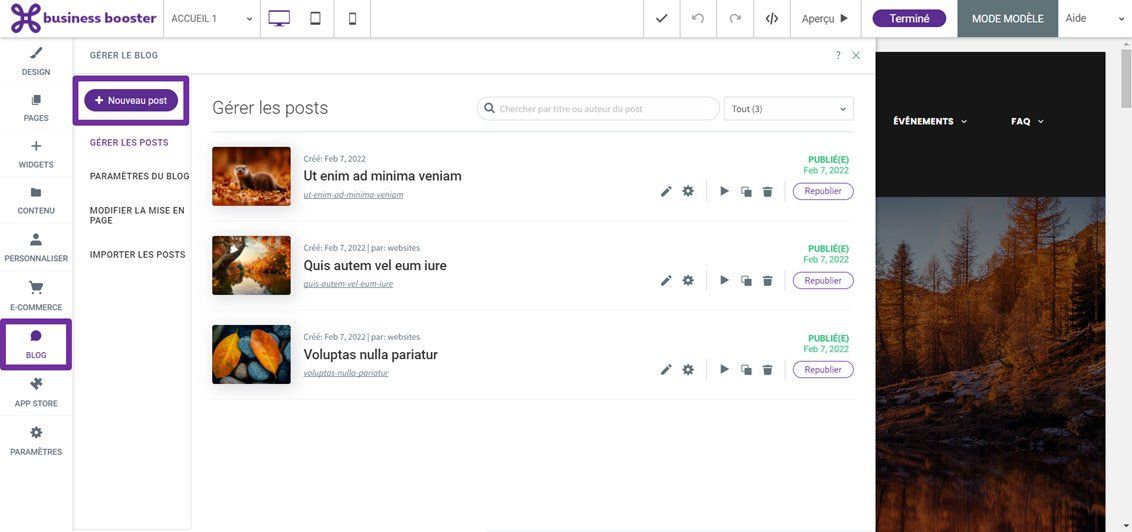Viewport: 1132px width, 532px height.
Task: Preview the 'Voluptas nulla pariatur' post
Action: click(724, 370)
